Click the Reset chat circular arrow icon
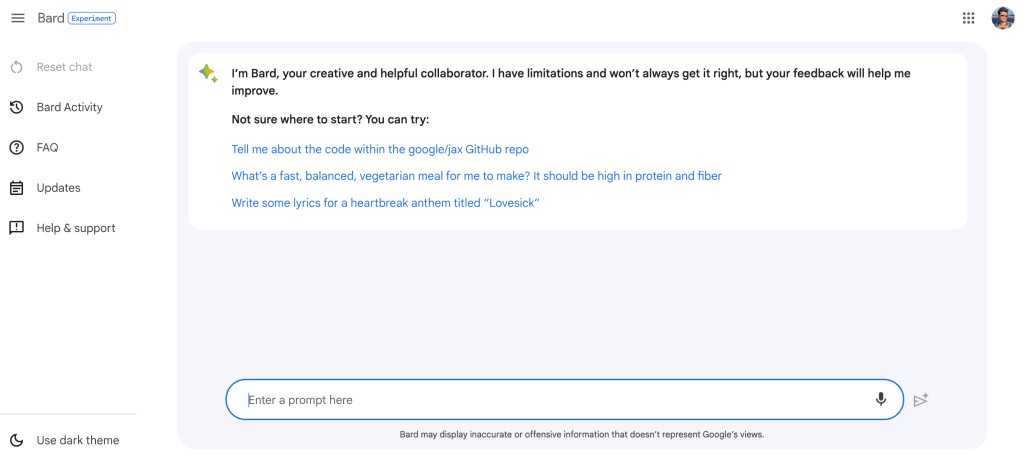This screenshot has height=459, width=1024. (17, 67)
